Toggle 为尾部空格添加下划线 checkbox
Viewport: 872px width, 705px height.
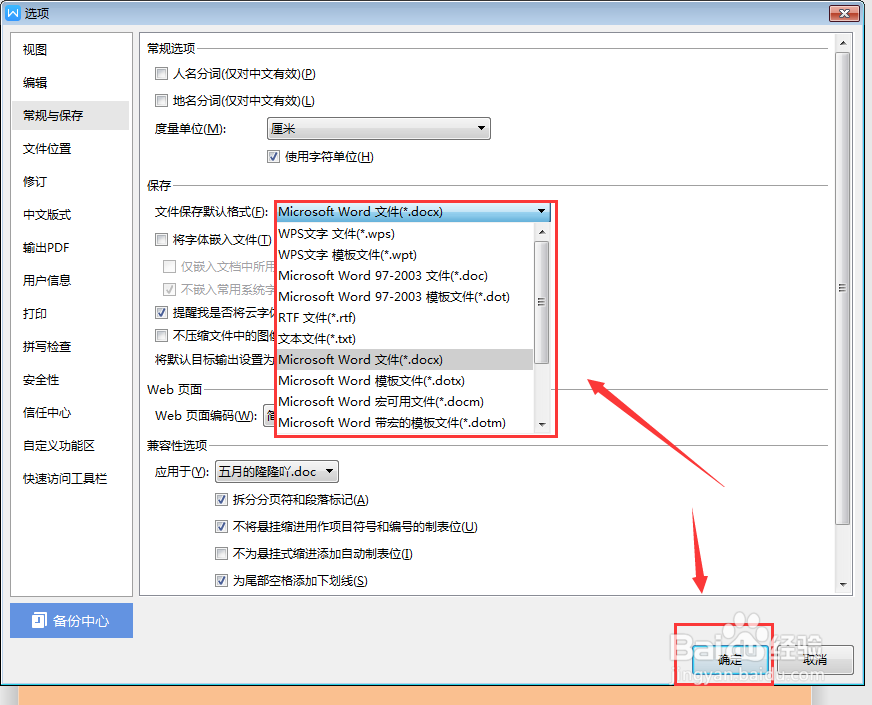[x=221, y=581]
